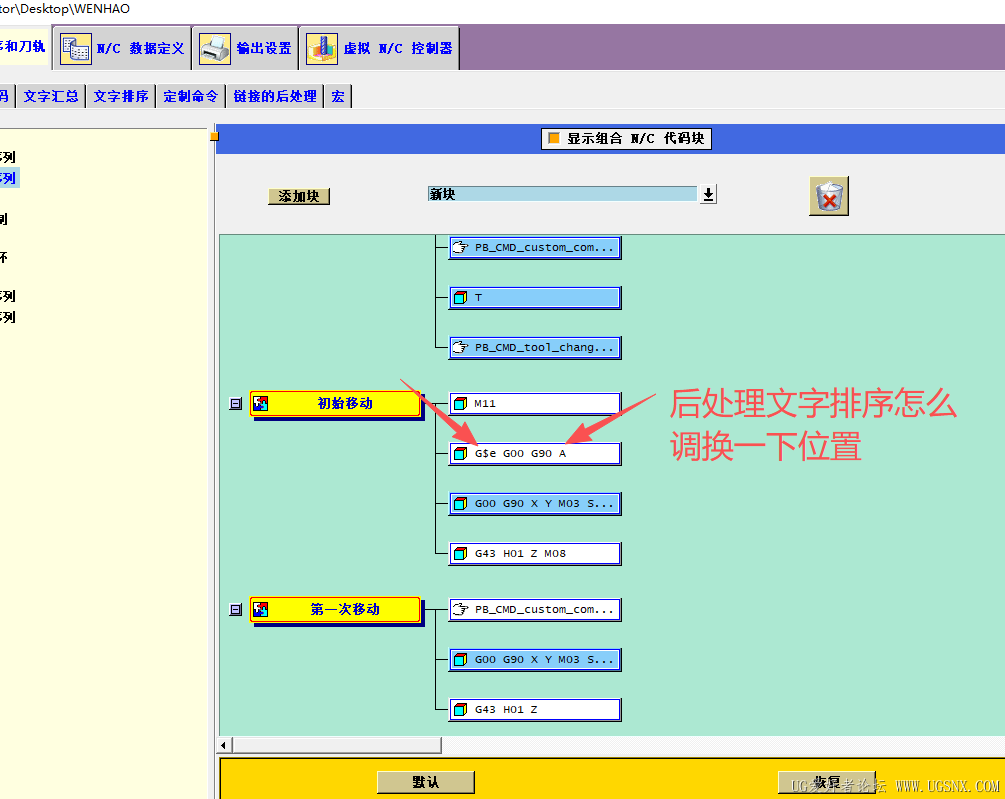Viewport: 1005px width, 799px height.
Task: Click the hand icon on top PB_CMD_custom_com...
Action: 460,247
